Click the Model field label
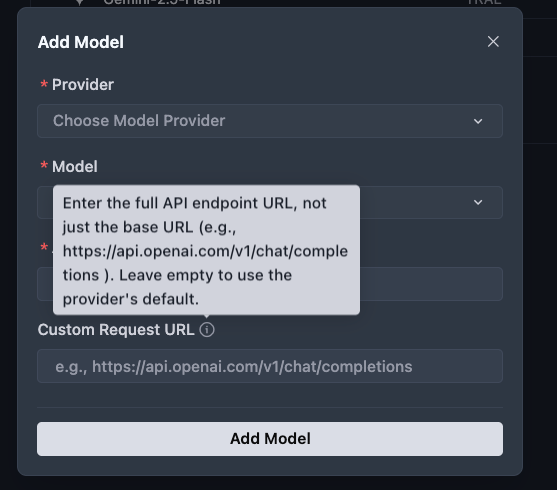The image size is (557, 490). (75, 166)
